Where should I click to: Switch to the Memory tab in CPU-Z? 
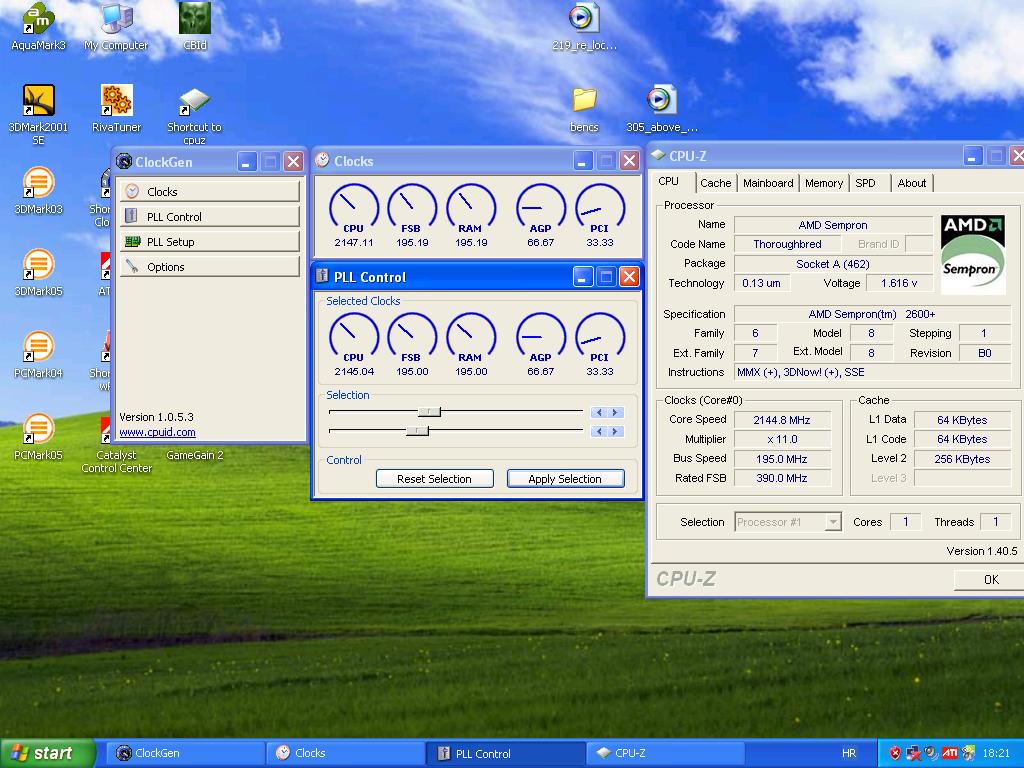(824, 184)
